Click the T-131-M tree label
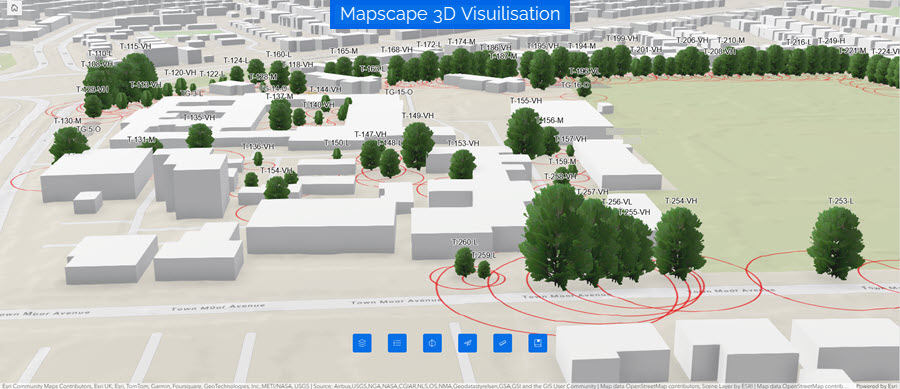 141,140
